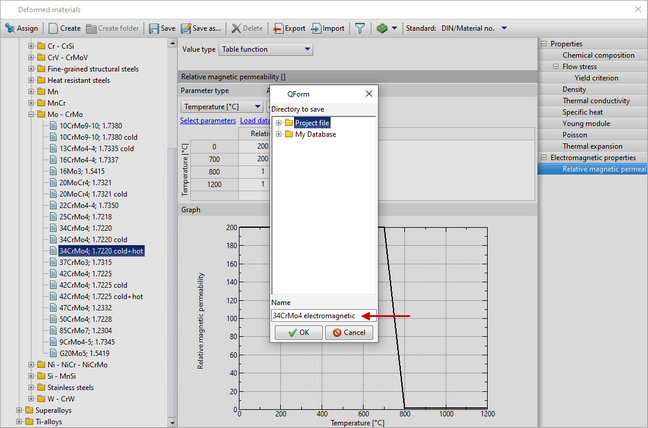Click the Assign toolbar icon
Image resolution: width=648 pixels, height=428 pixels.
(21, 28)
